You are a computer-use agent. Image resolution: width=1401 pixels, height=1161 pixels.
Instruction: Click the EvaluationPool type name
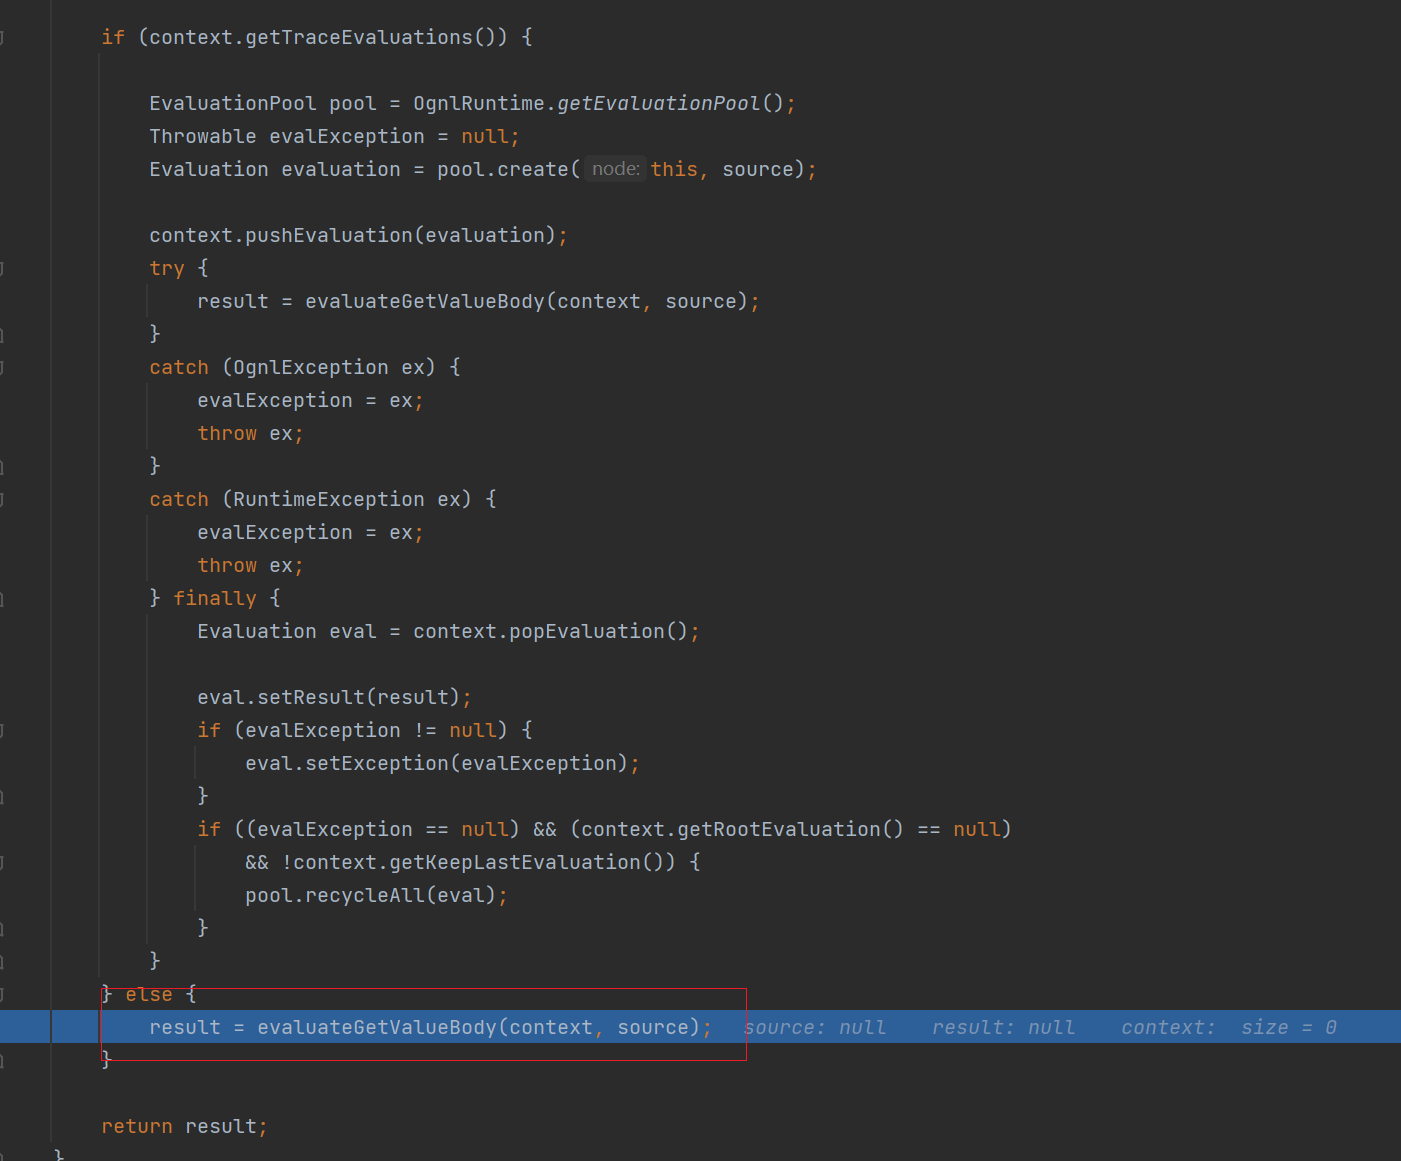coord(233,103)
